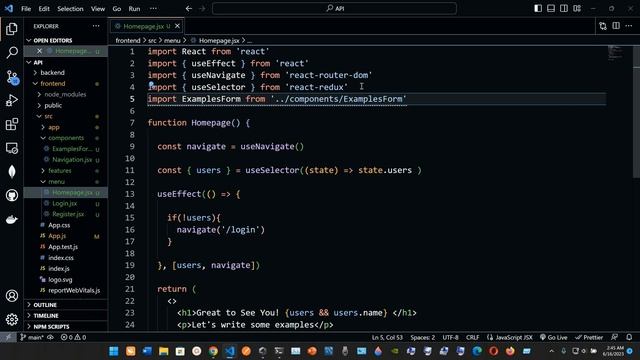
Task: Open Google Chrome from the taskbar
Action: pyautogui.click(x=213, y=351)
